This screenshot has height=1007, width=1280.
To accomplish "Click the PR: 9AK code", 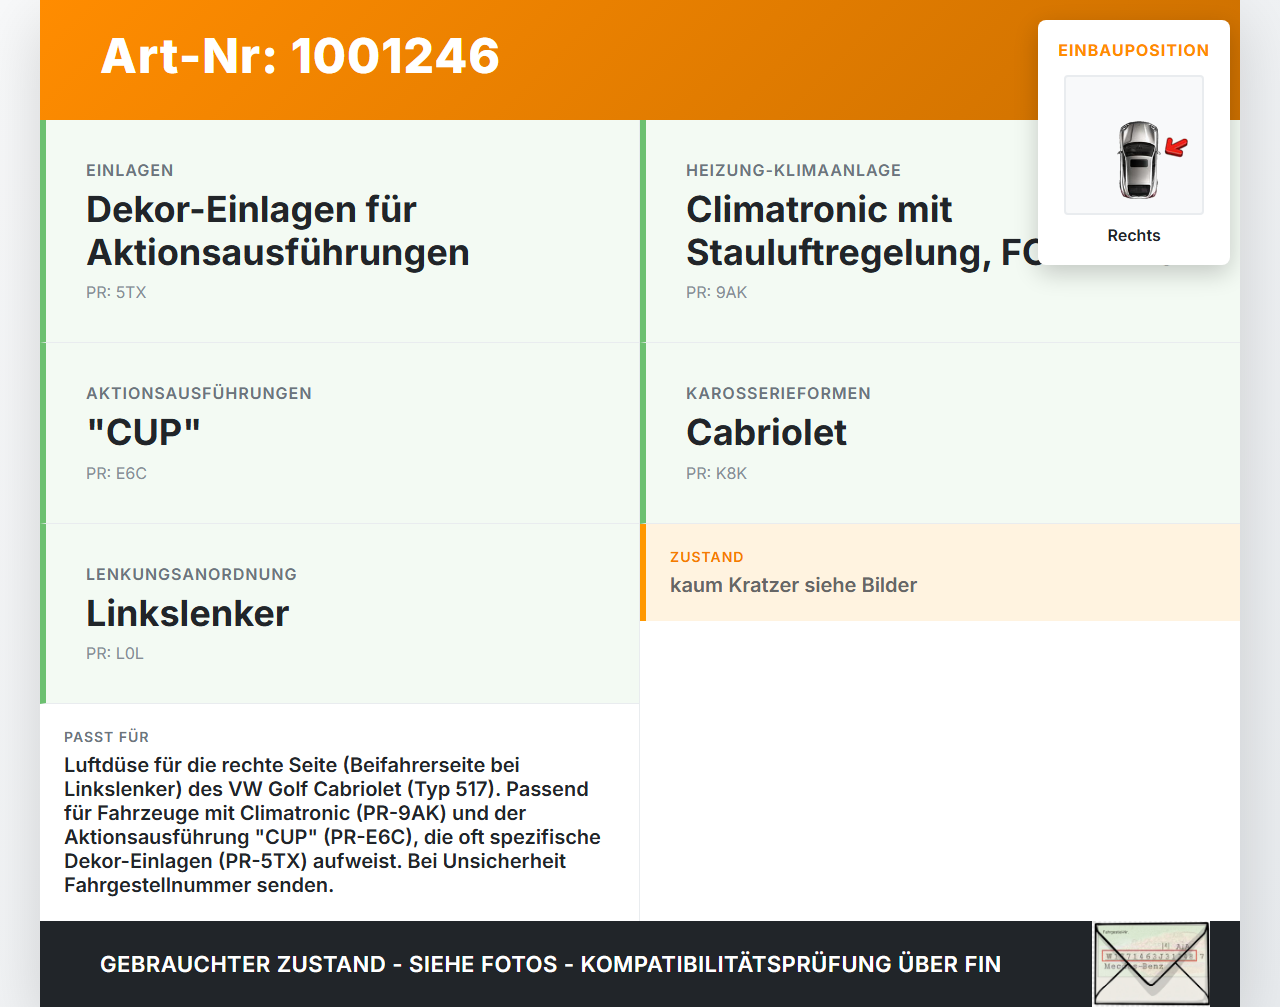I will (x=716, y=293).
